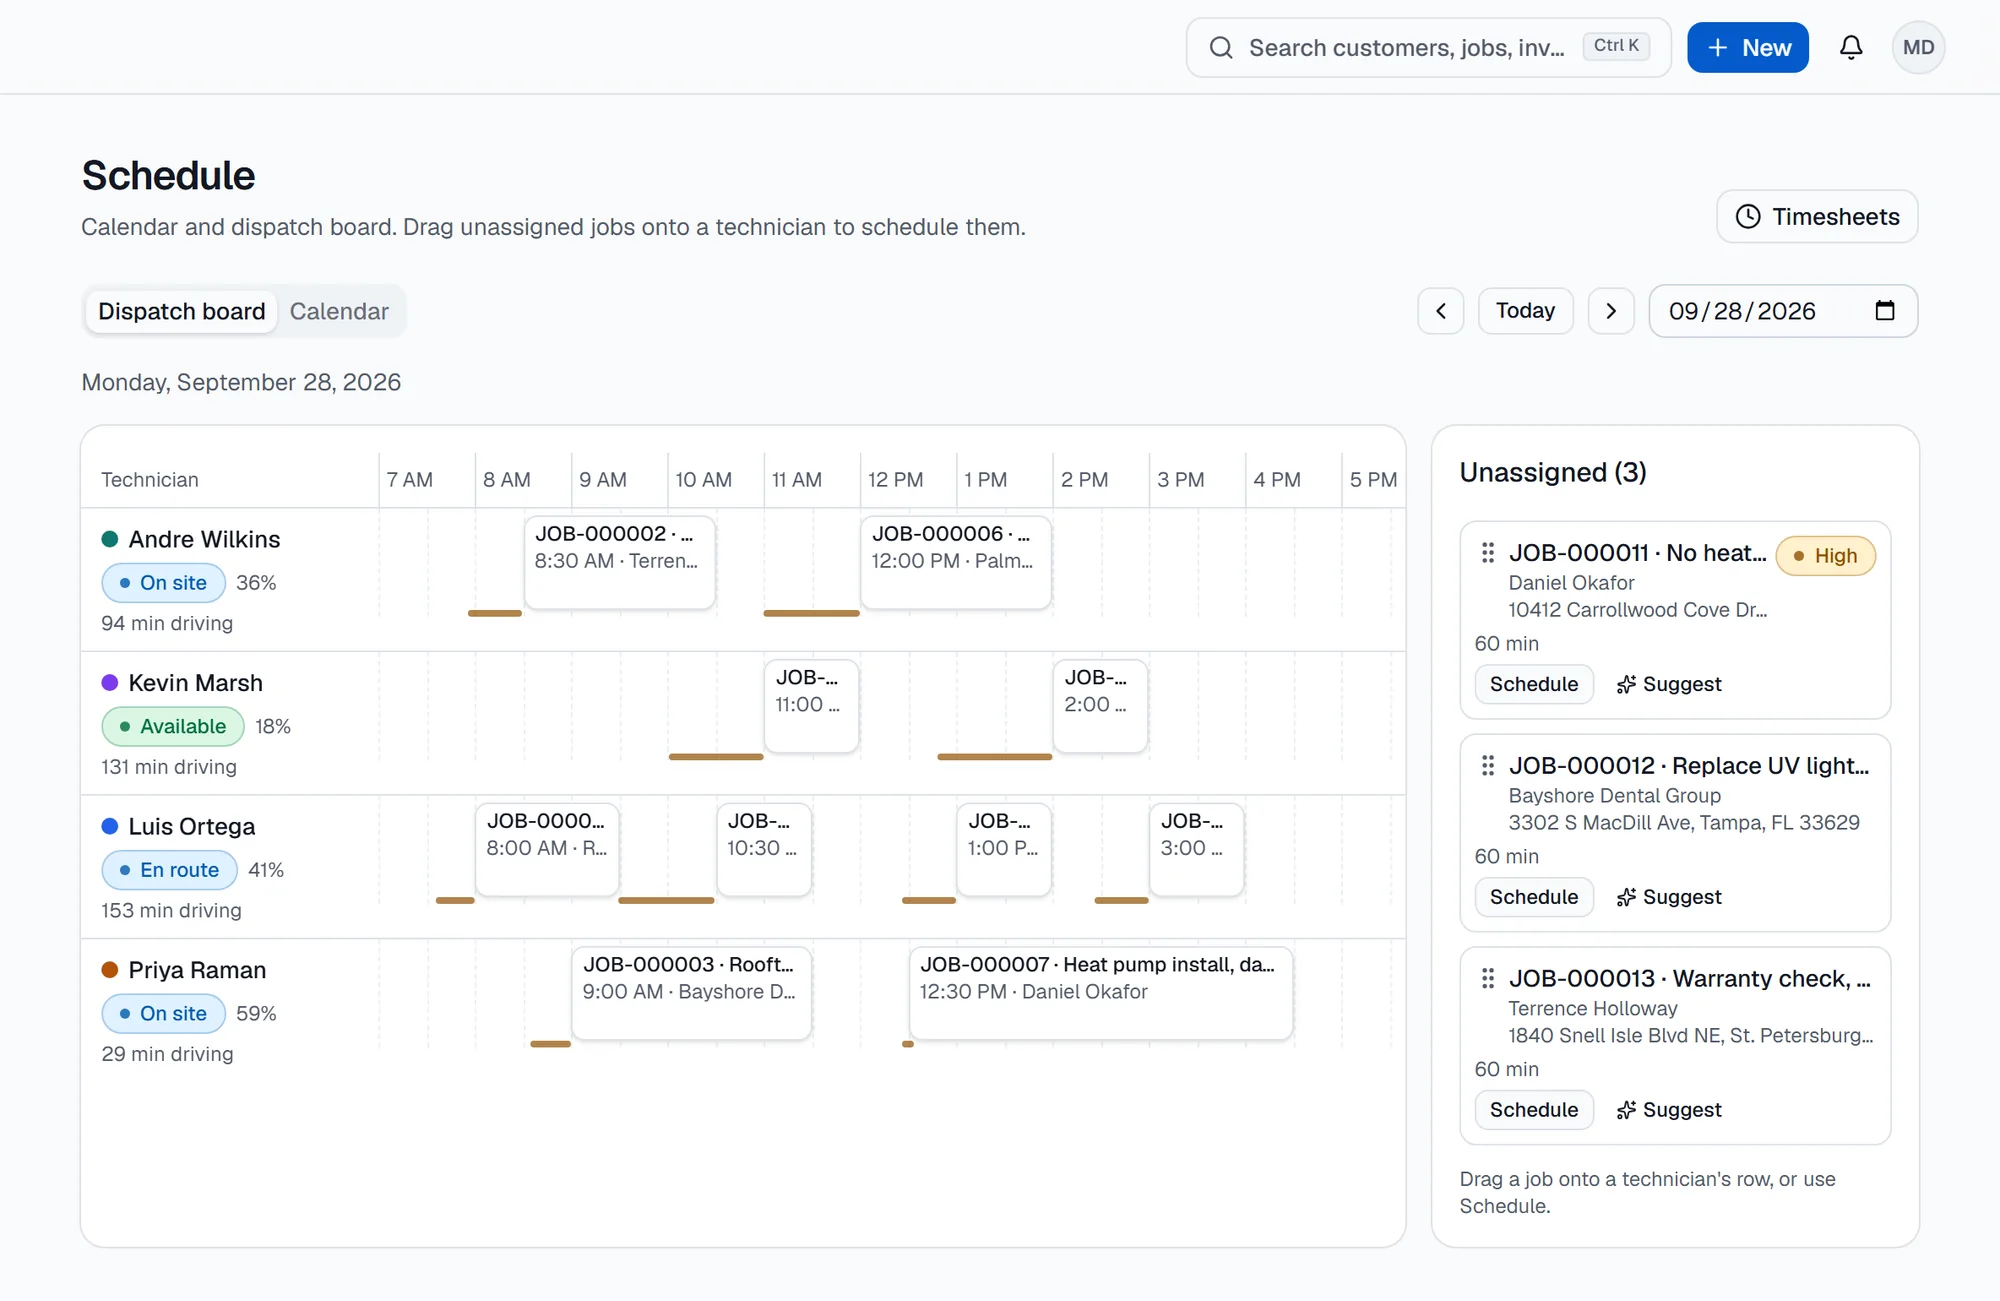Click Schedule for JOB-000011
This screenshot has width=2000, height=1301.
[x=1534, y=684]
